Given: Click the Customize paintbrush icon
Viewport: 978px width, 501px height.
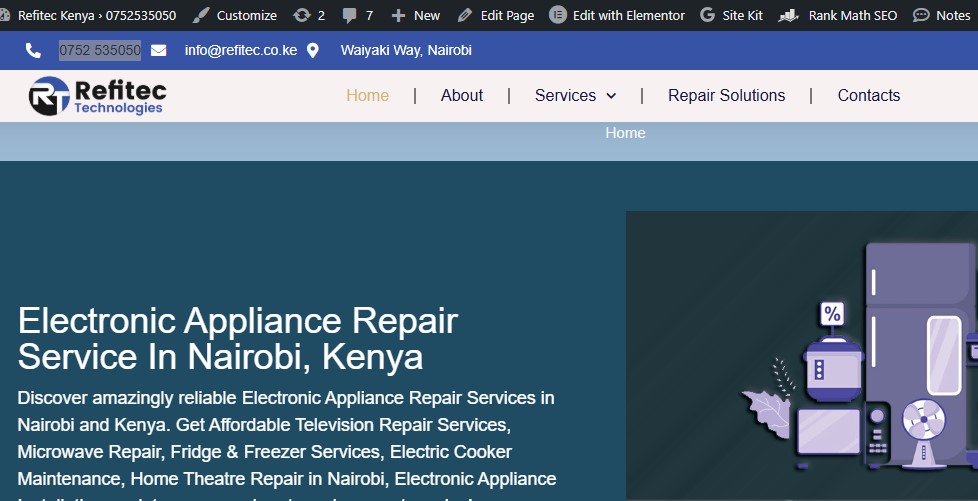Looking at the screenshot, I should [x=201, y=15].
